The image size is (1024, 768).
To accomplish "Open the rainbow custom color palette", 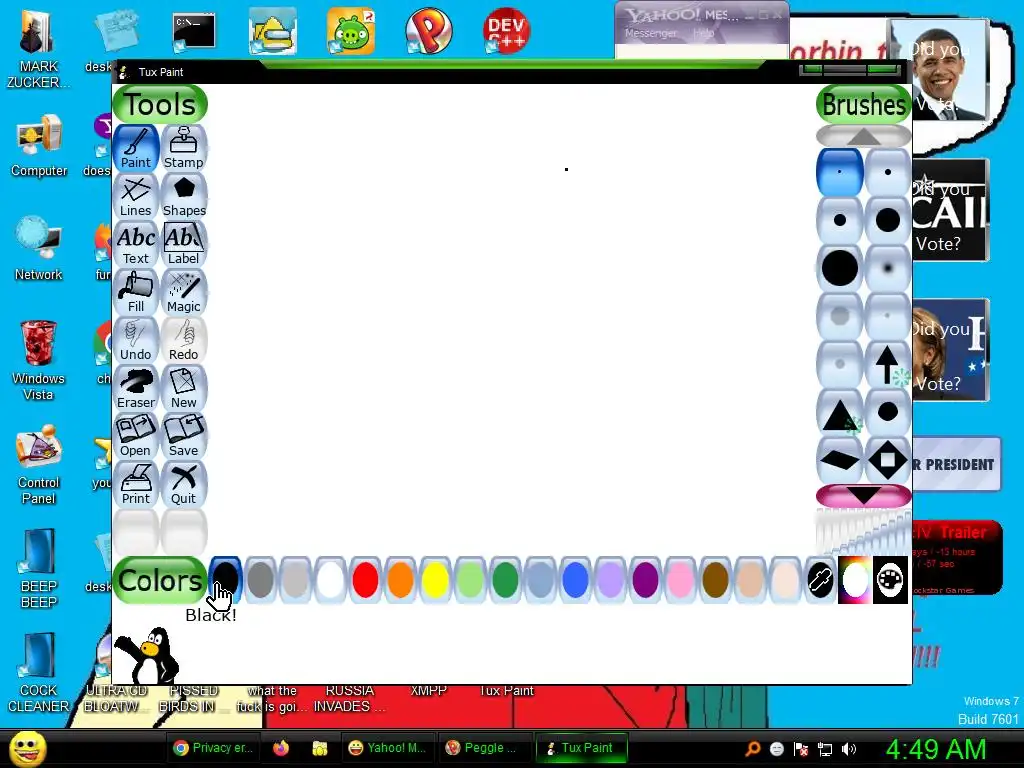I will [x=855, y=579].
